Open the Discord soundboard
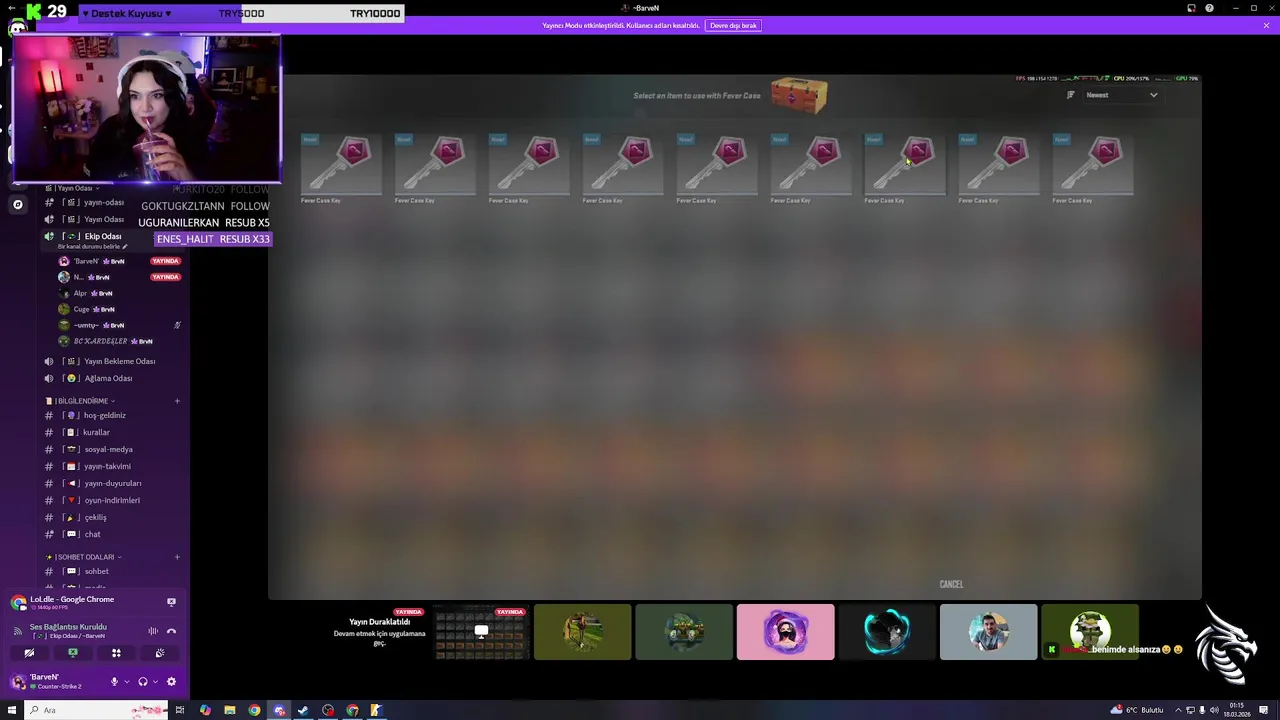 (x=160, y=653)
